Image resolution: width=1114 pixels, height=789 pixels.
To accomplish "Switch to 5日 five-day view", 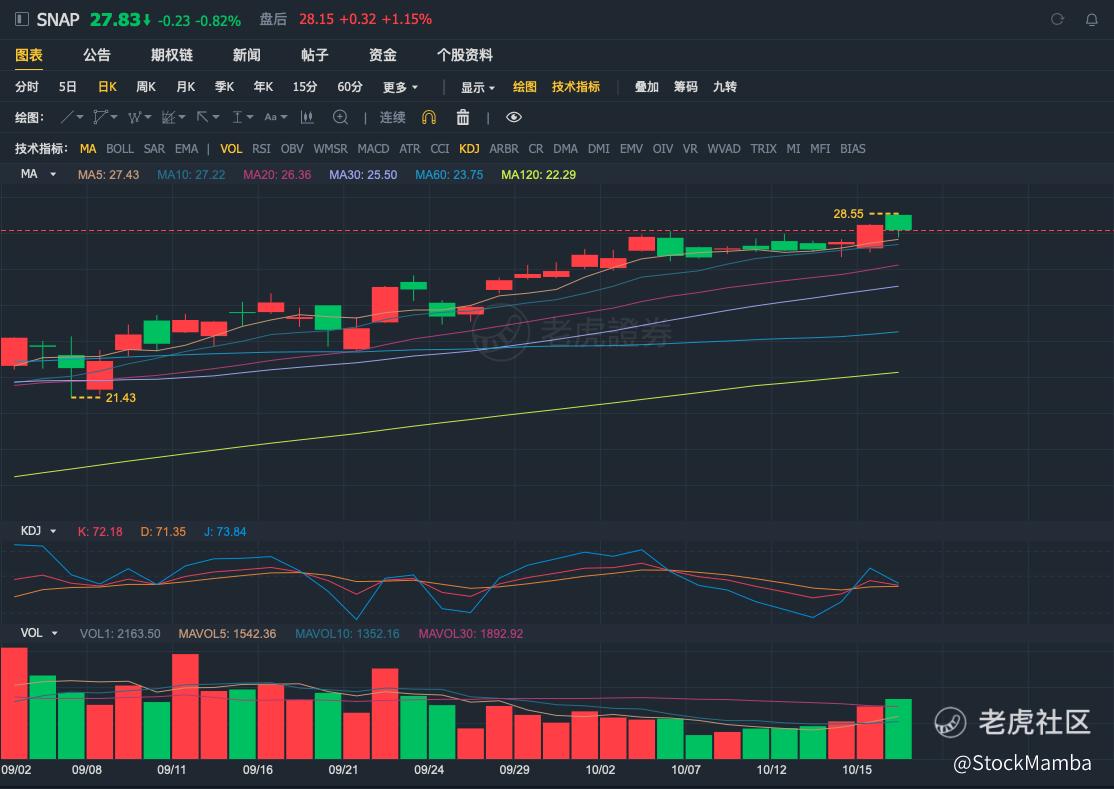I will tap(67, 87).
